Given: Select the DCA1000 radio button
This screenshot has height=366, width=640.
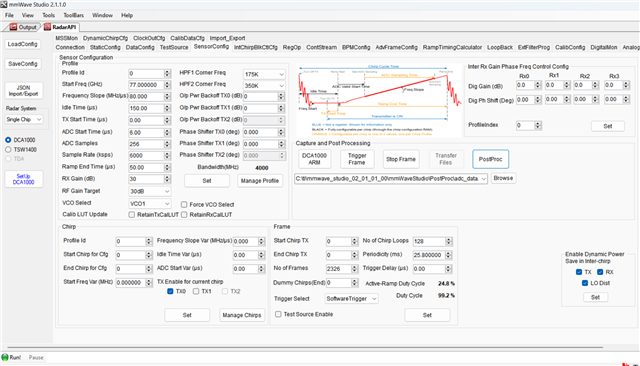Looking at the screenshot, I should click(x=8, y=140).
